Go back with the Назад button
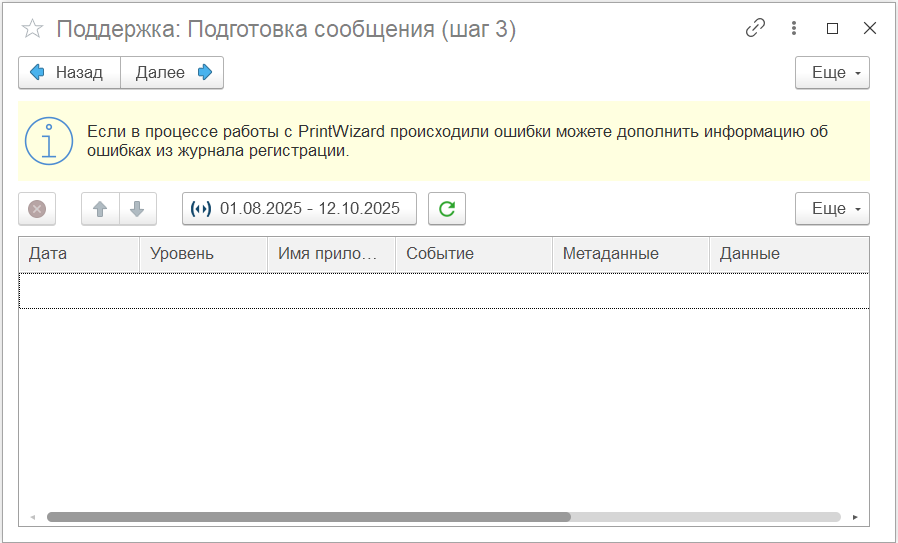Screen dimensions: 898x543 [69, 73]
